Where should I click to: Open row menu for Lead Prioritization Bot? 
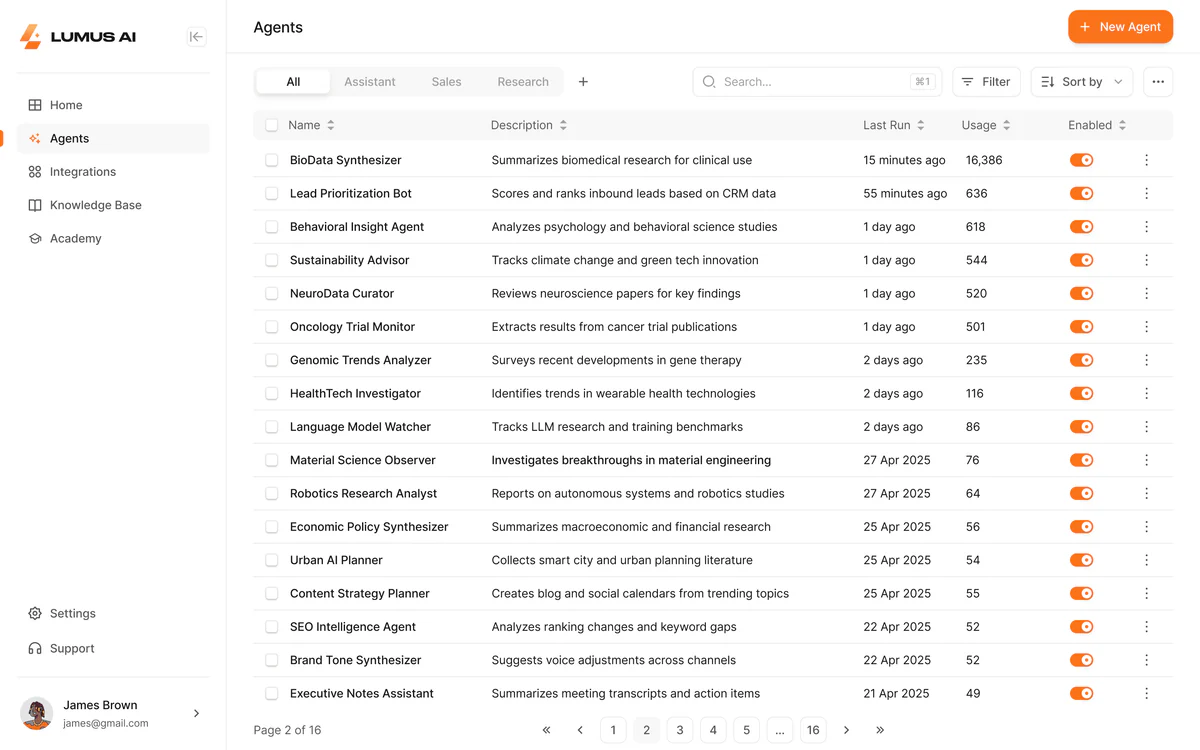click(1146, 193)
